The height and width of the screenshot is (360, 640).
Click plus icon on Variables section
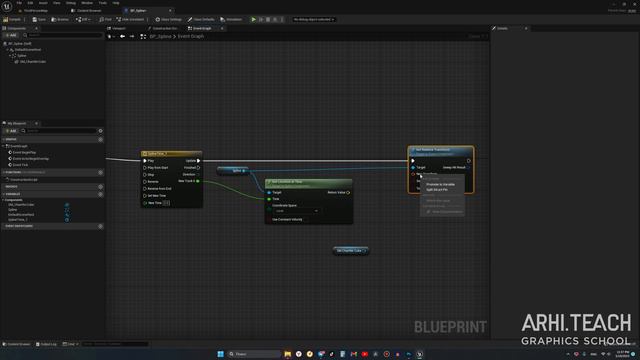(x=100, y=194)
